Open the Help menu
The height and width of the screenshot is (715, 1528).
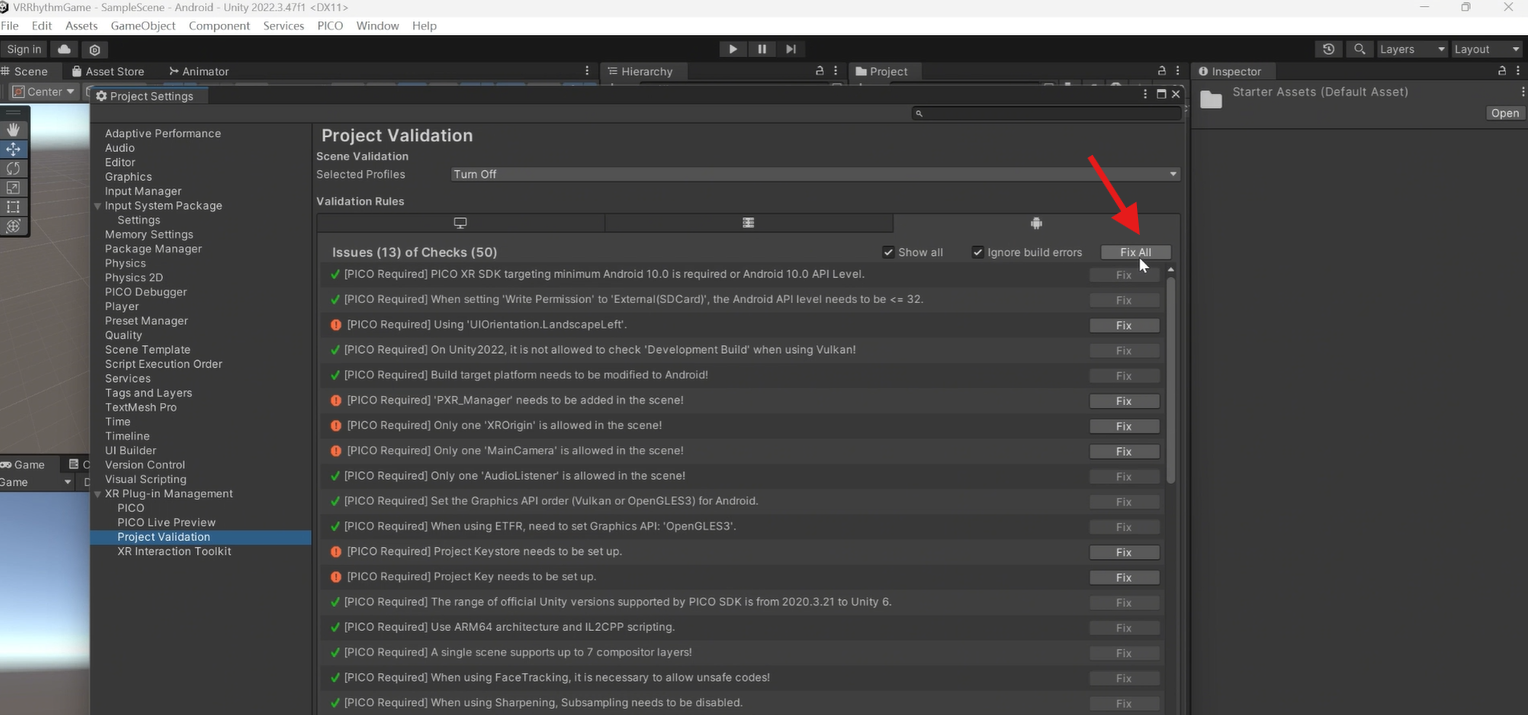pyautogui.click(x=424, y=25)
